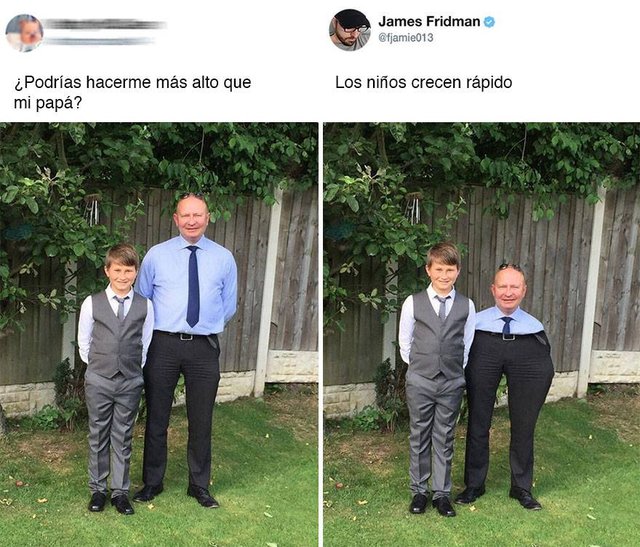
Task: Open the edited right photo
Action: pos(482,334)
